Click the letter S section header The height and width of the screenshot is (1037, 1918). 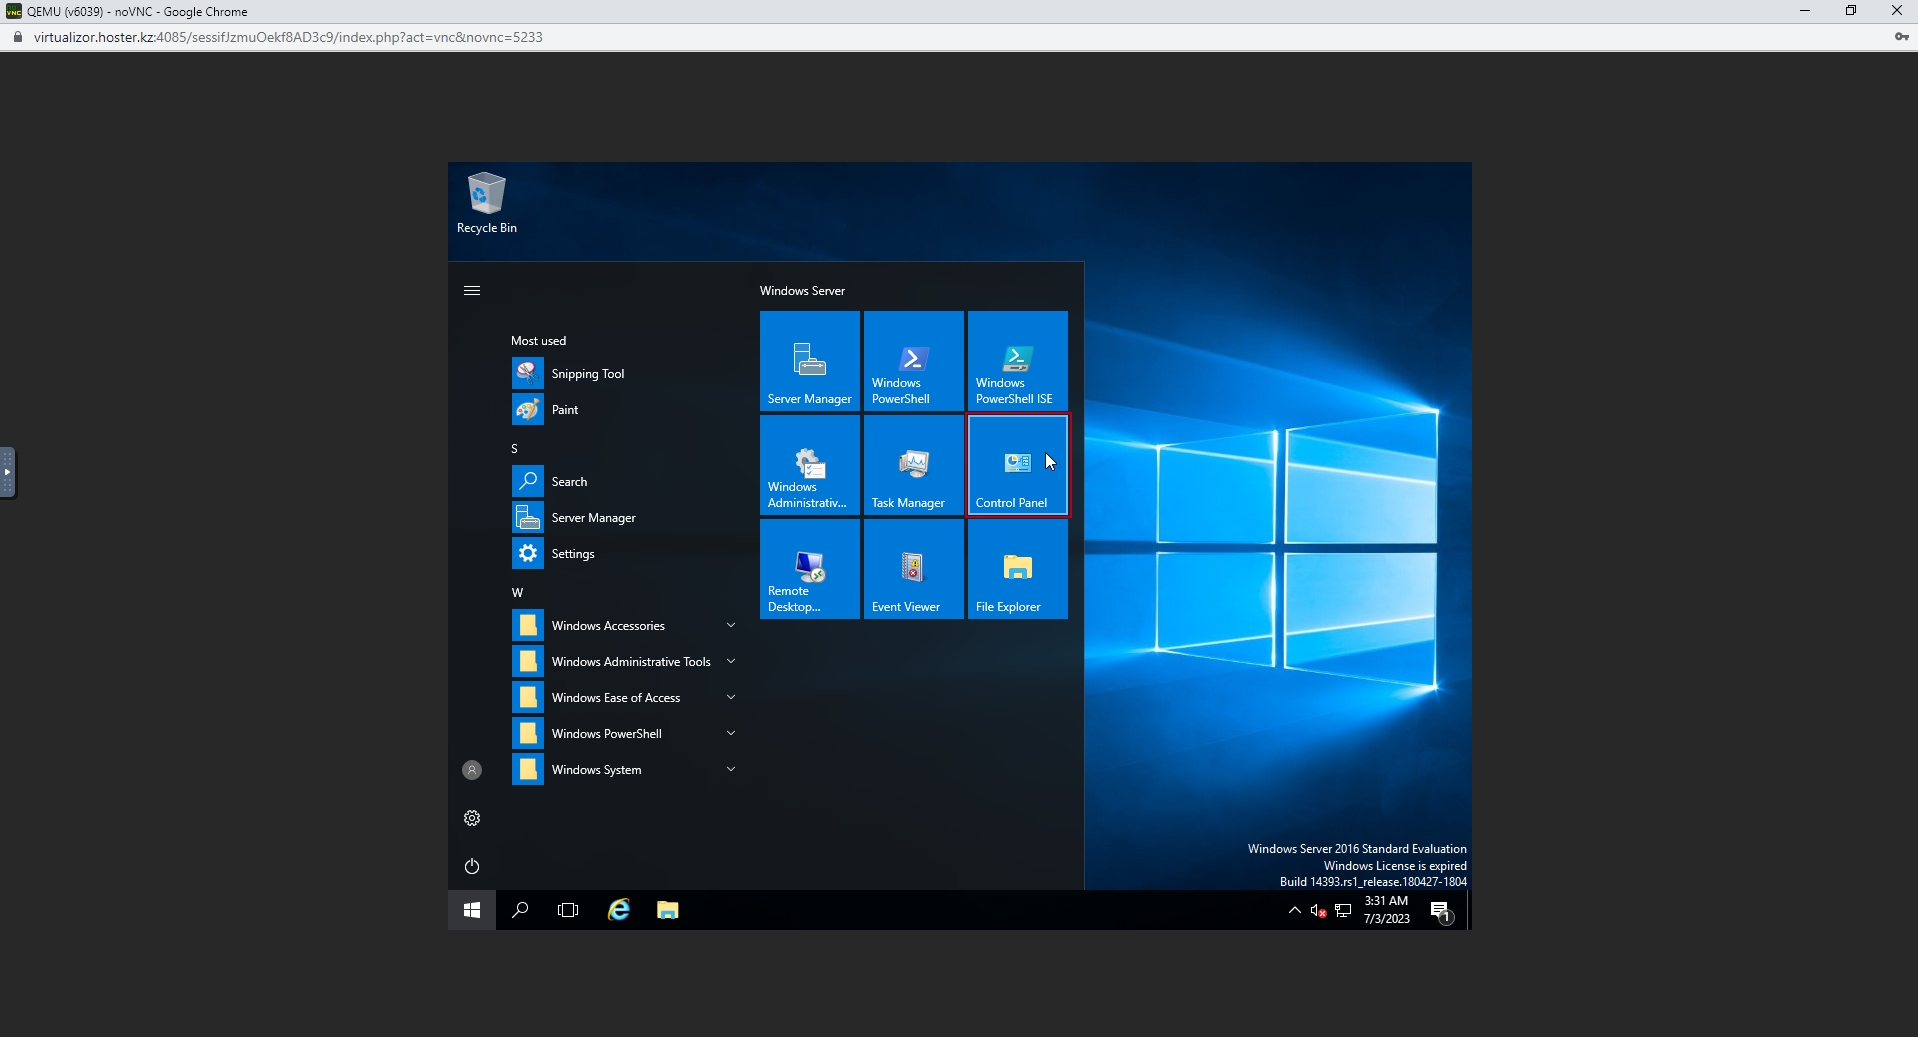point(514,449)
